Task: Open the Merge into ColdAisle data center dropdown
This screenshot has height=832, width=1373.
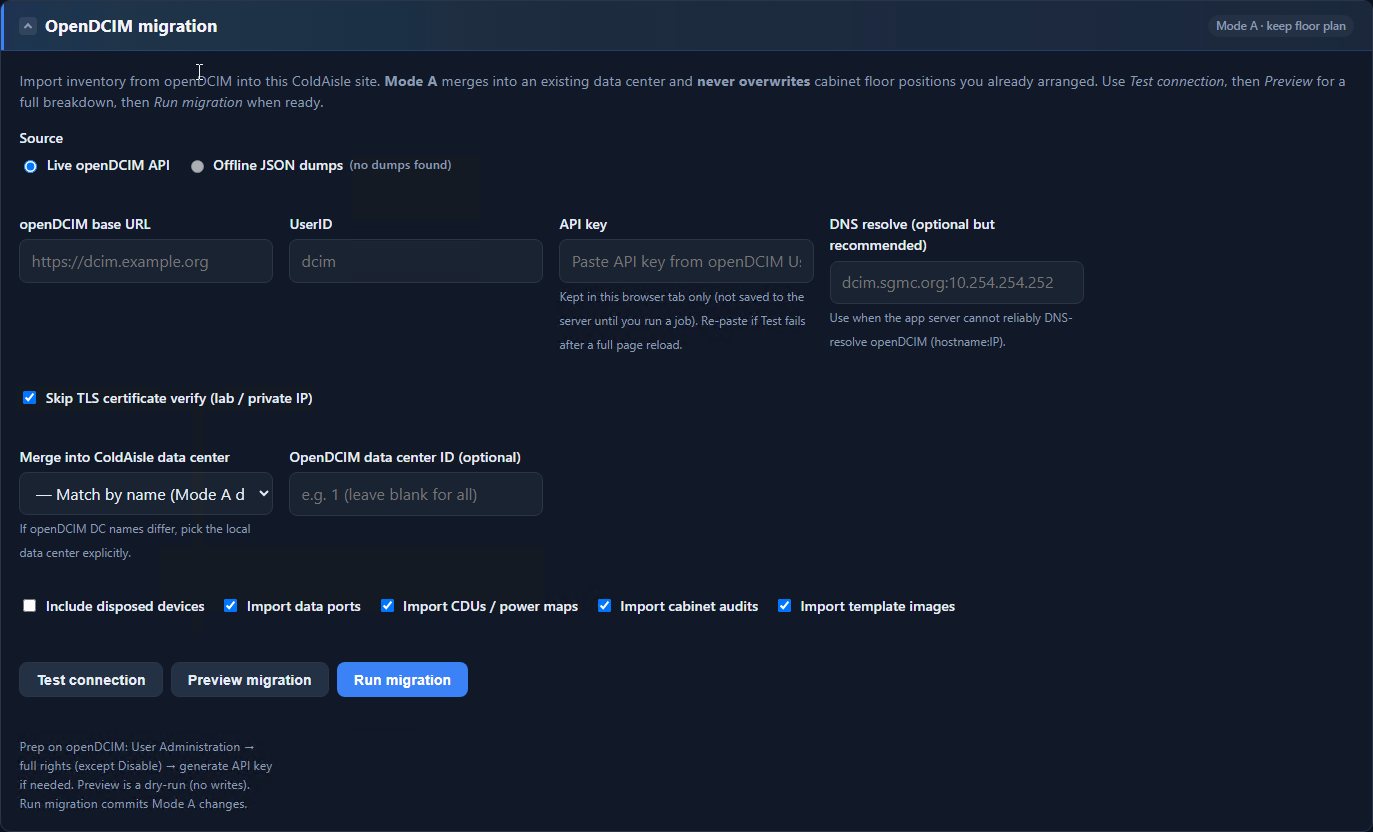Action: (146, 494)
